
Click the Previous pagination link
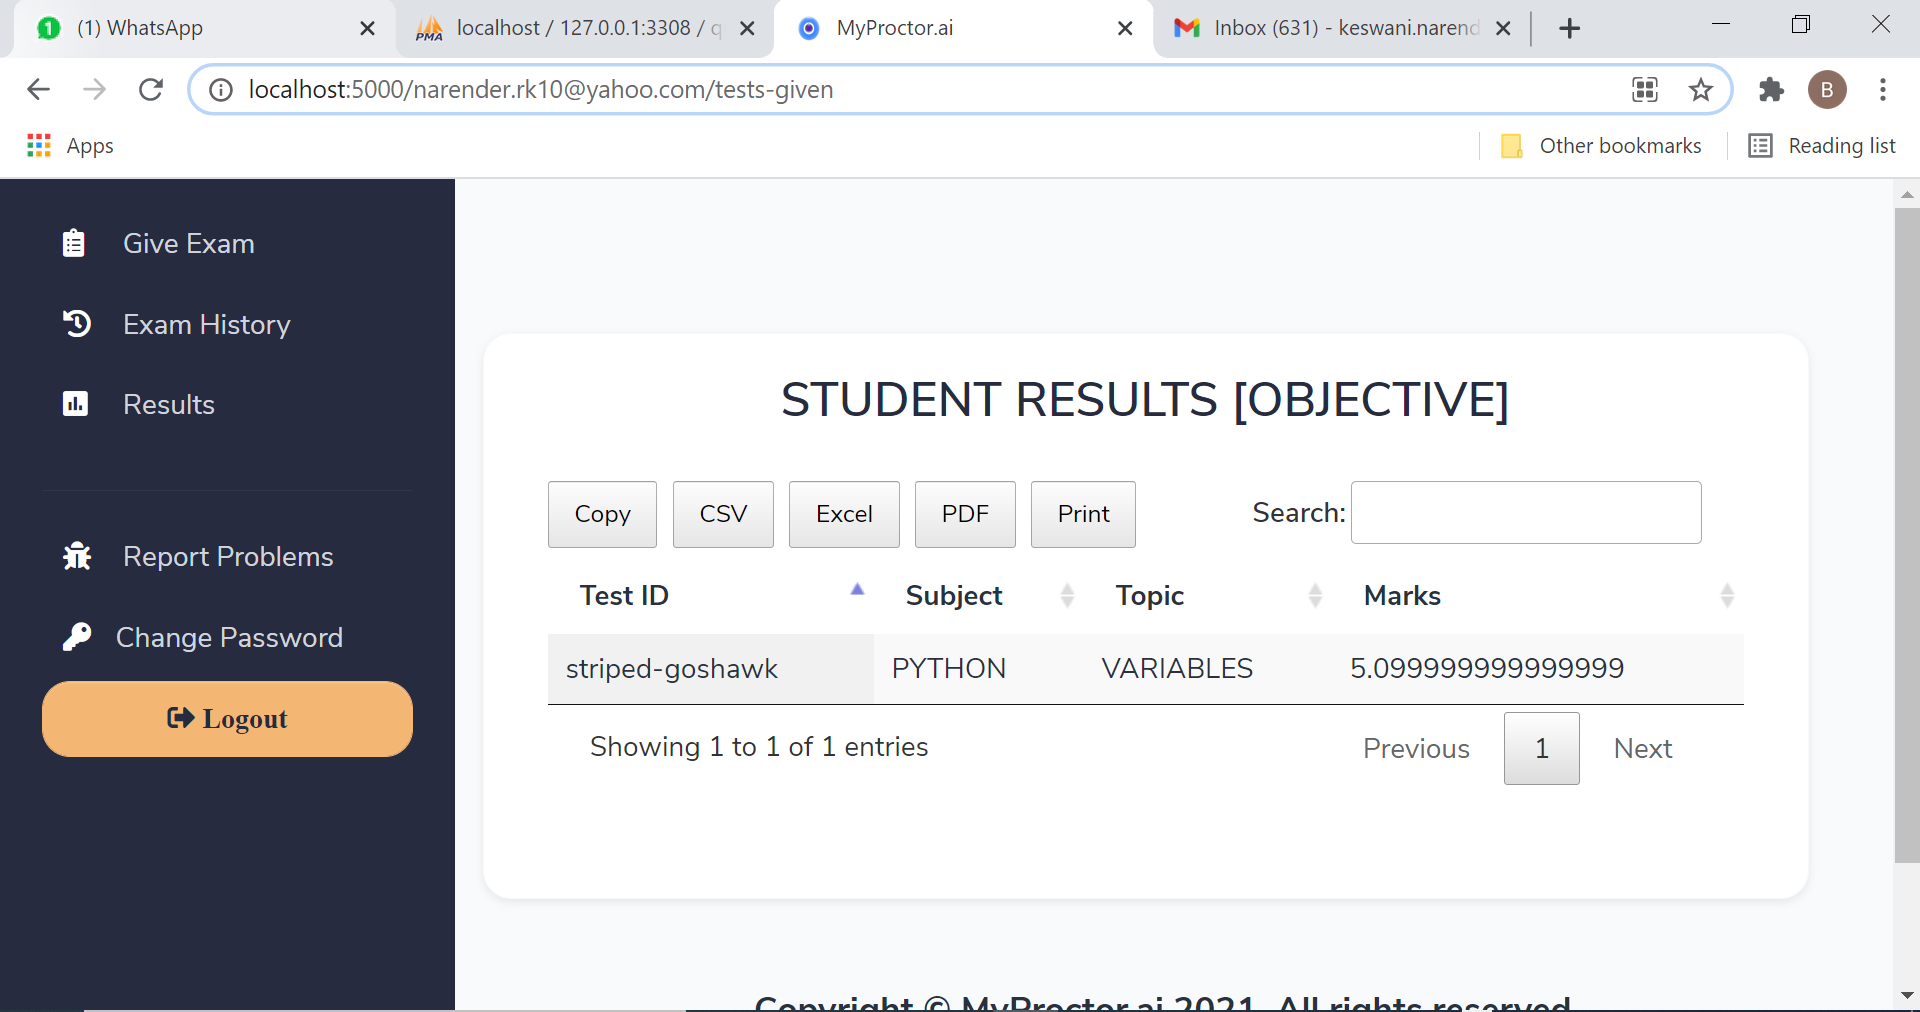pyautogui.click(x=1416, y=748)
